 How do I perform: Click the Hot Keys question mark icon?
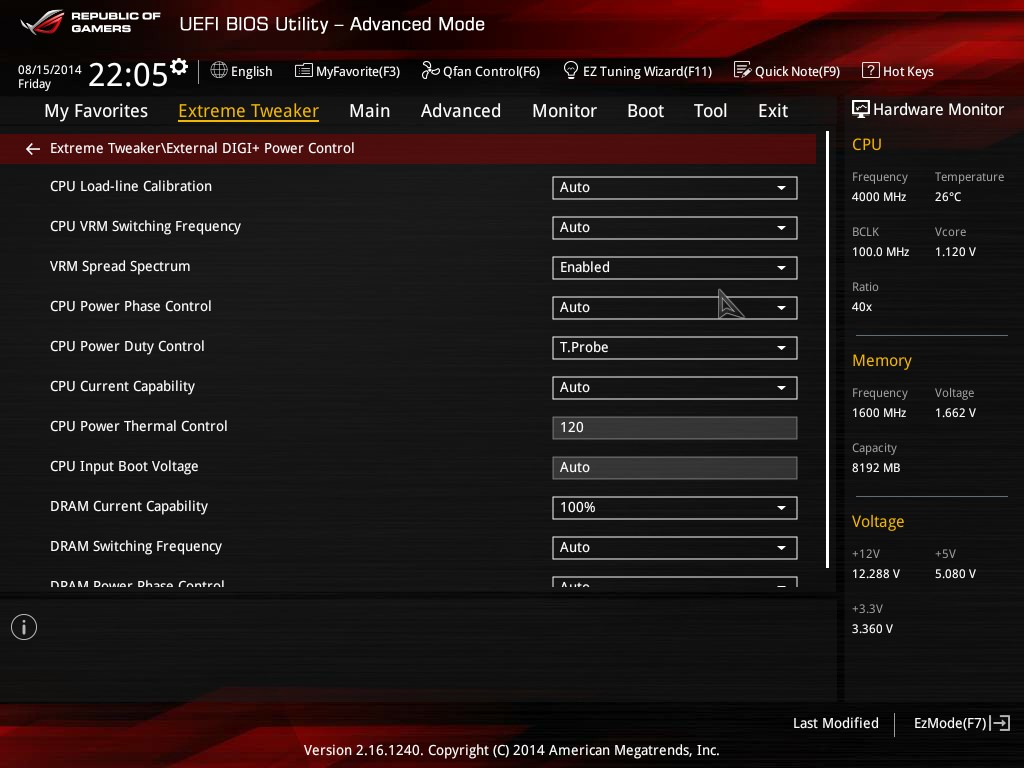(870, 70)
